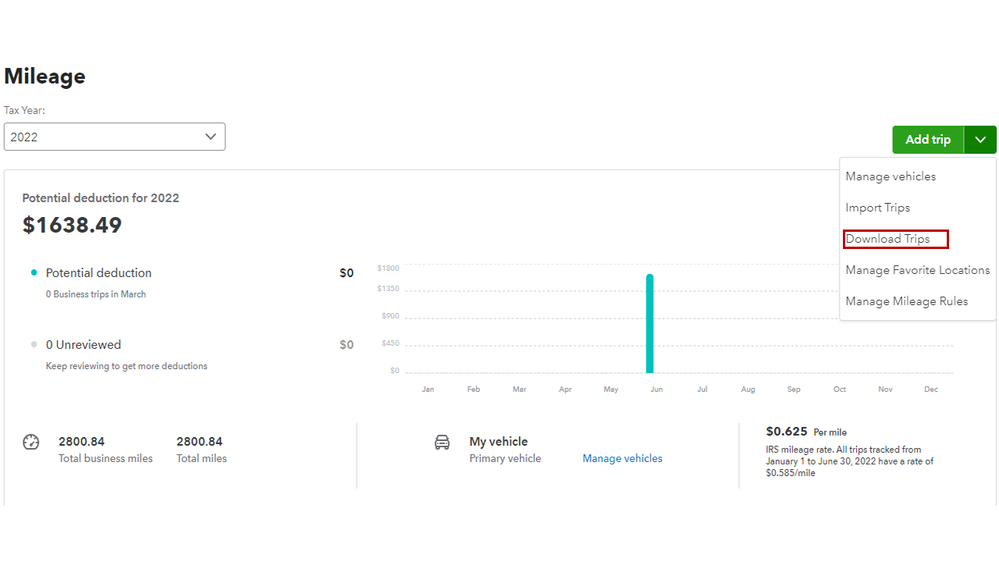Click the Total miles value
Image resolution: width=999 pixels, height=562 pixels.
(x=199, y=441)
